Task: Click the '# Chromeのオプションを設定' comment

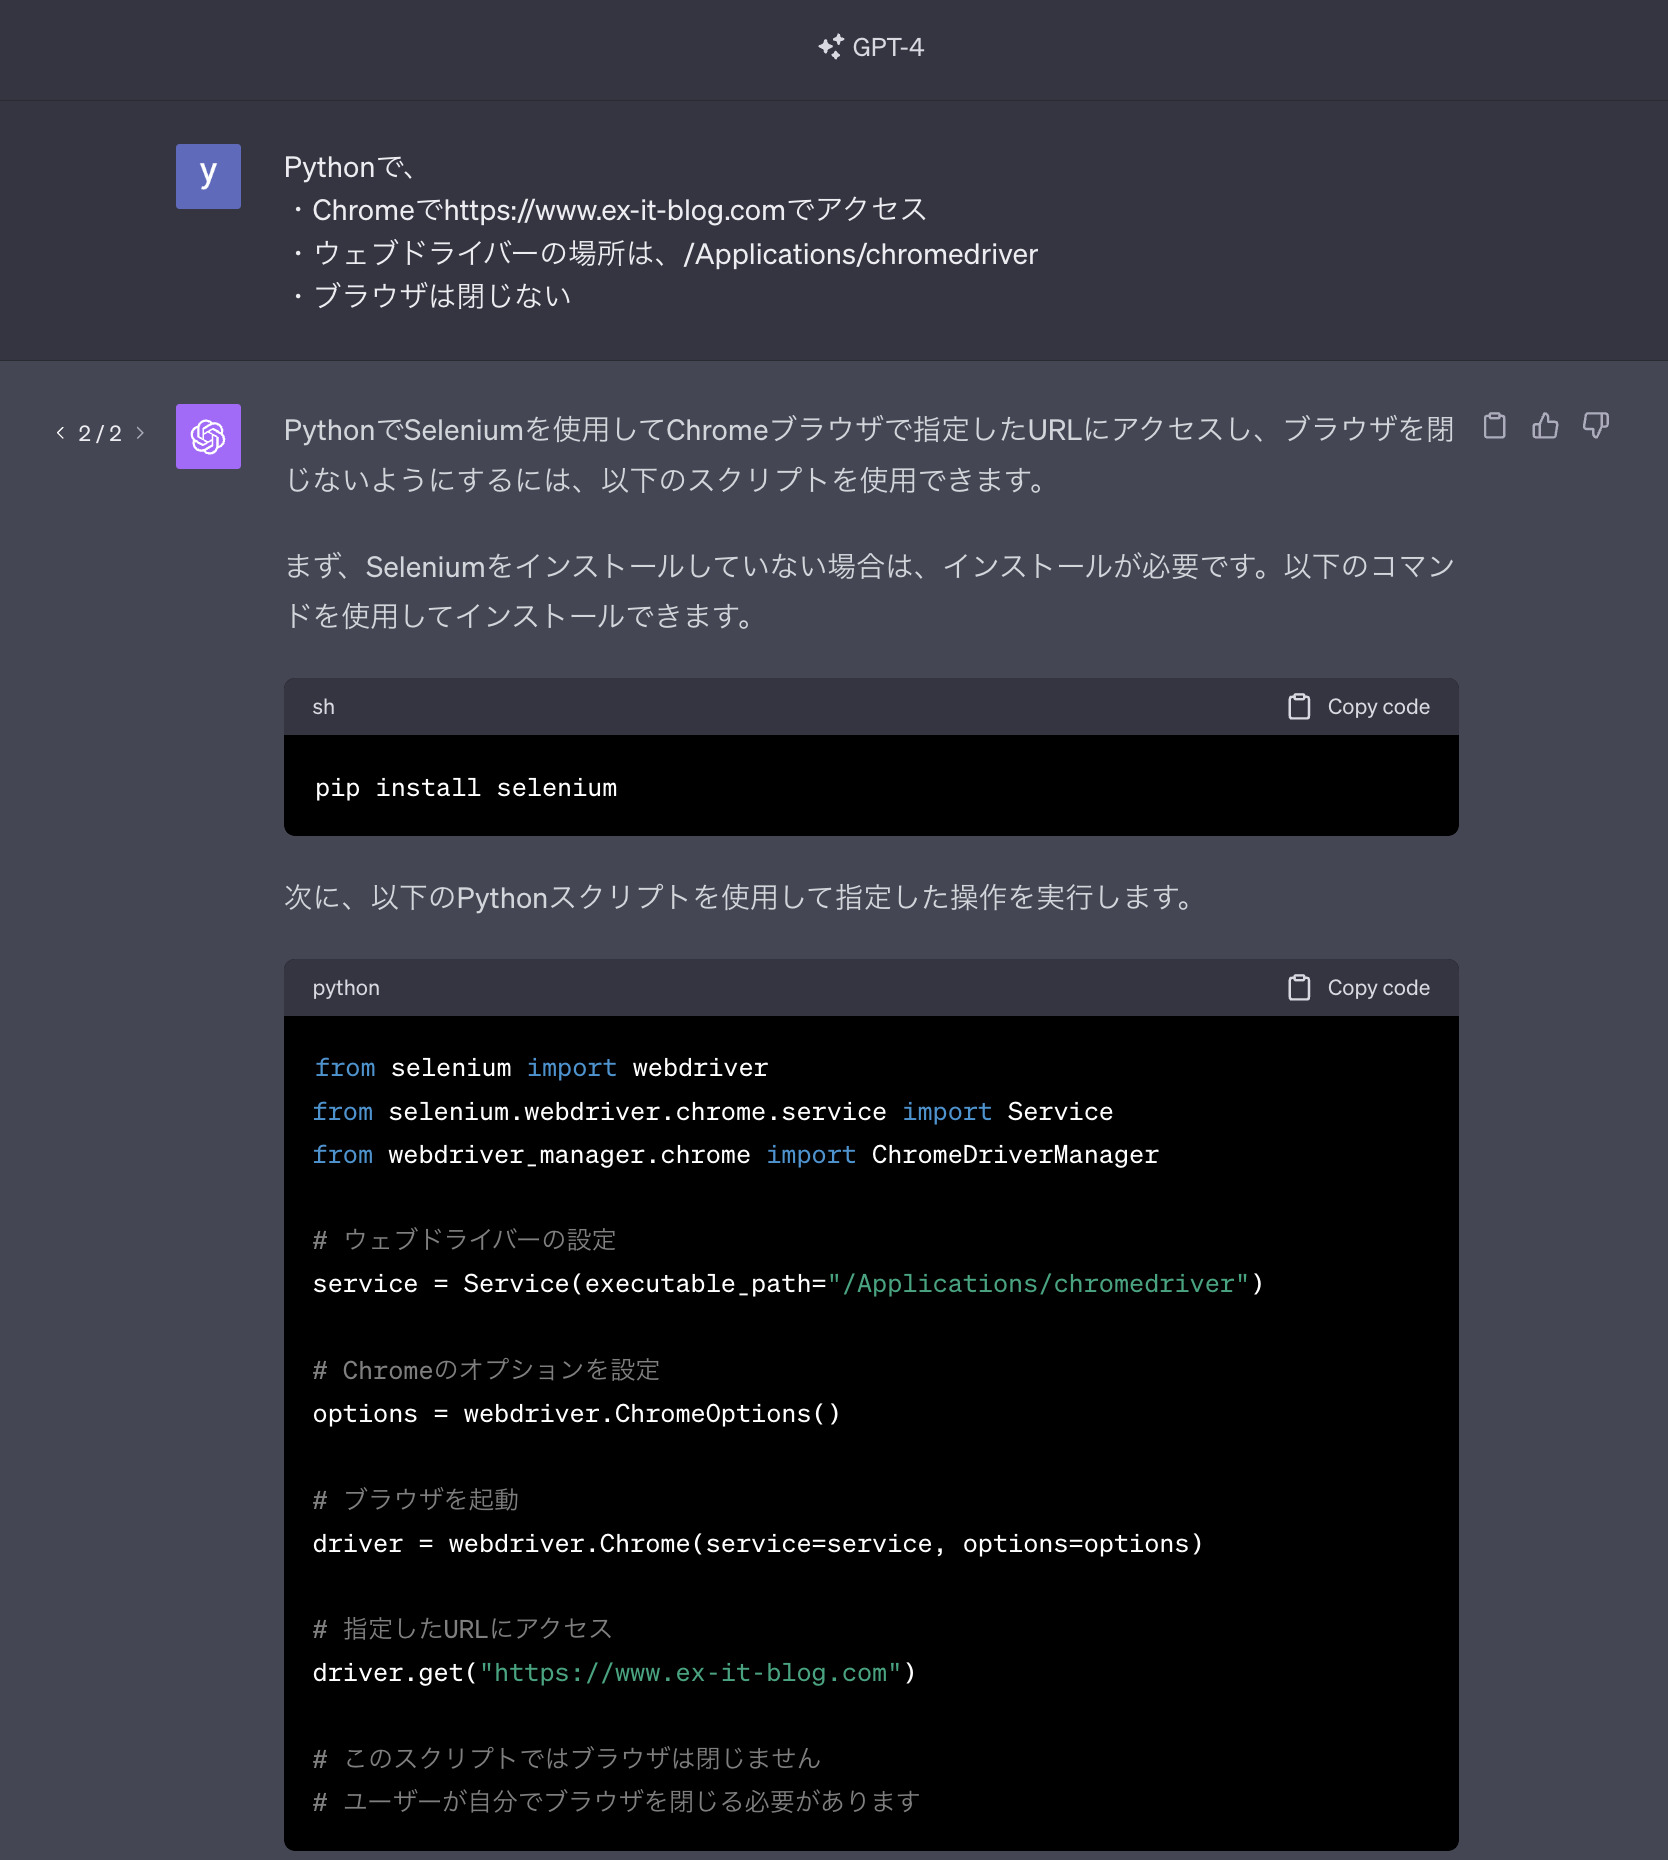Action: (486, 1370)
